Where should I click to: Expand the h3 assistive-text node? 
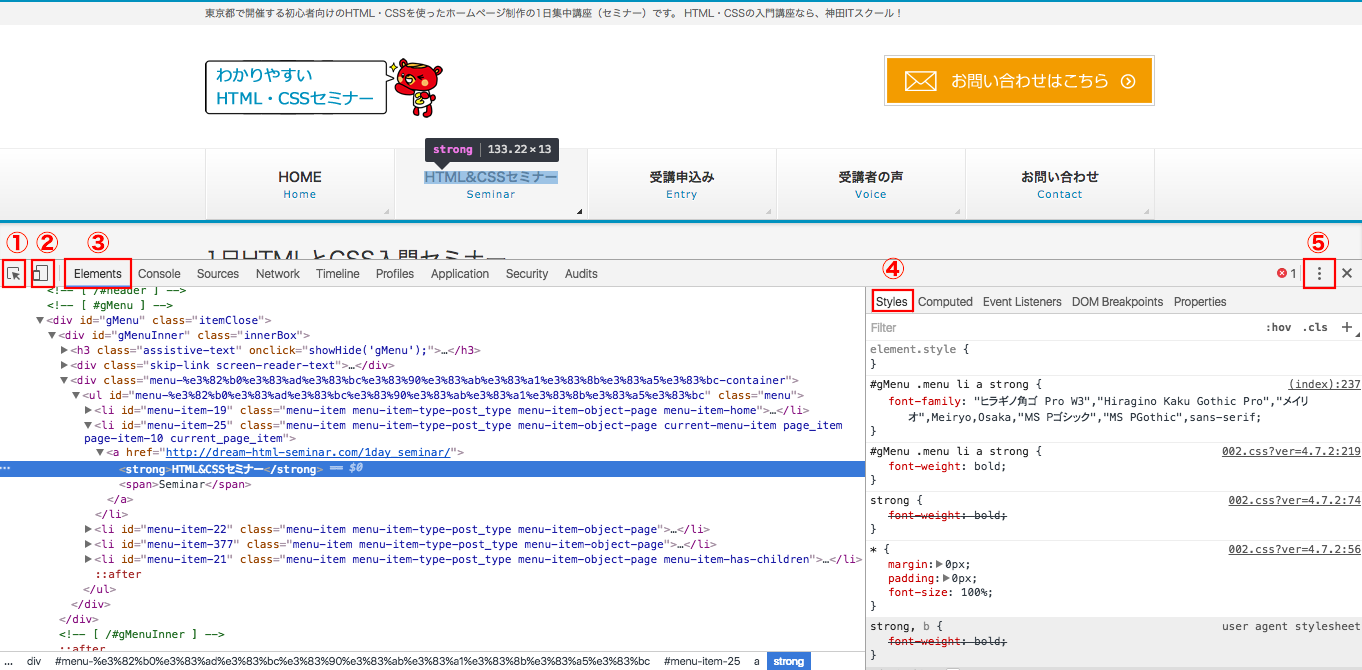click(x=64, y=350)
